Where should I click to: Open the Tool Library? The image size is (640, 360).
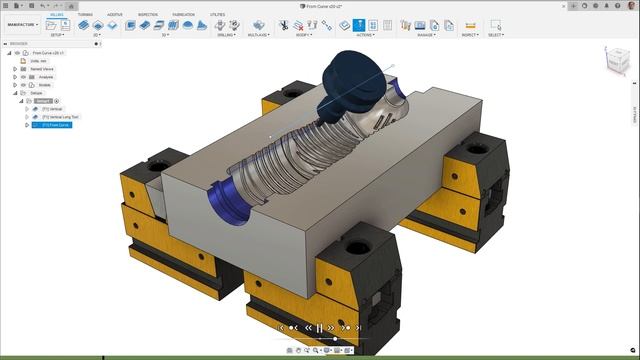tap(405, 25)
